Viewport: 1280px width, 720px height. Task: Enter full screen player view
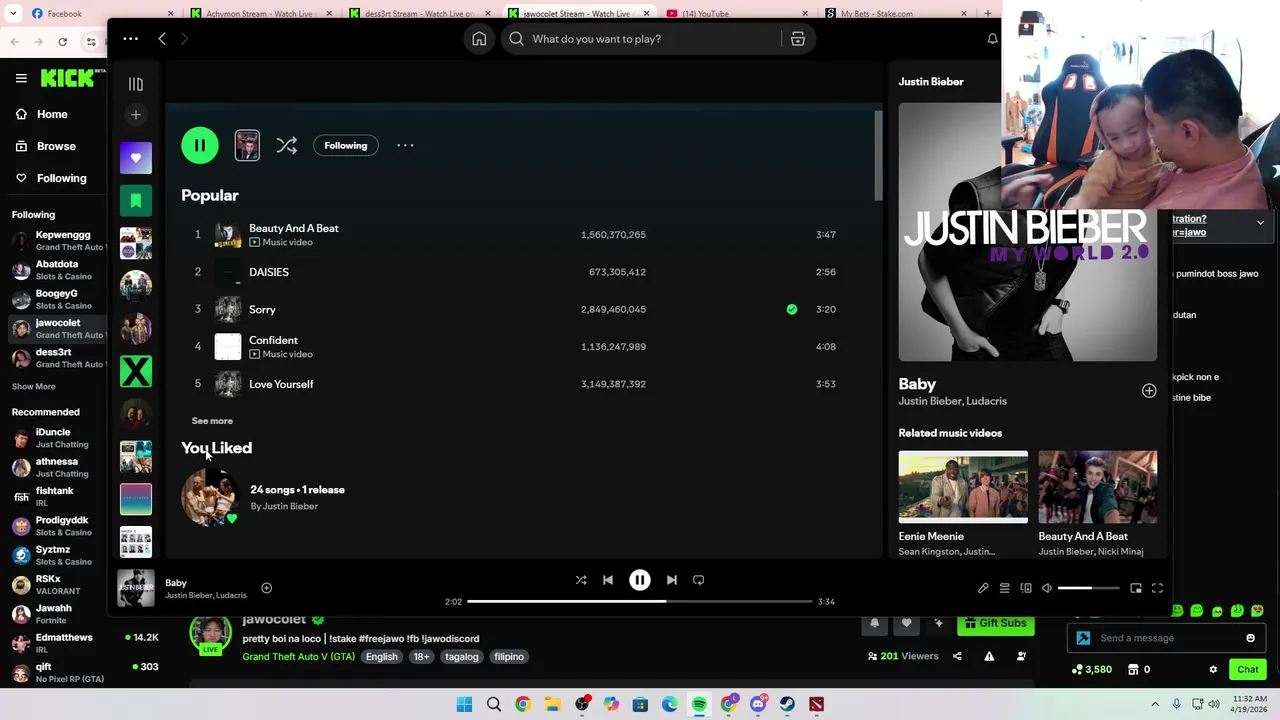click(1157, 588)
